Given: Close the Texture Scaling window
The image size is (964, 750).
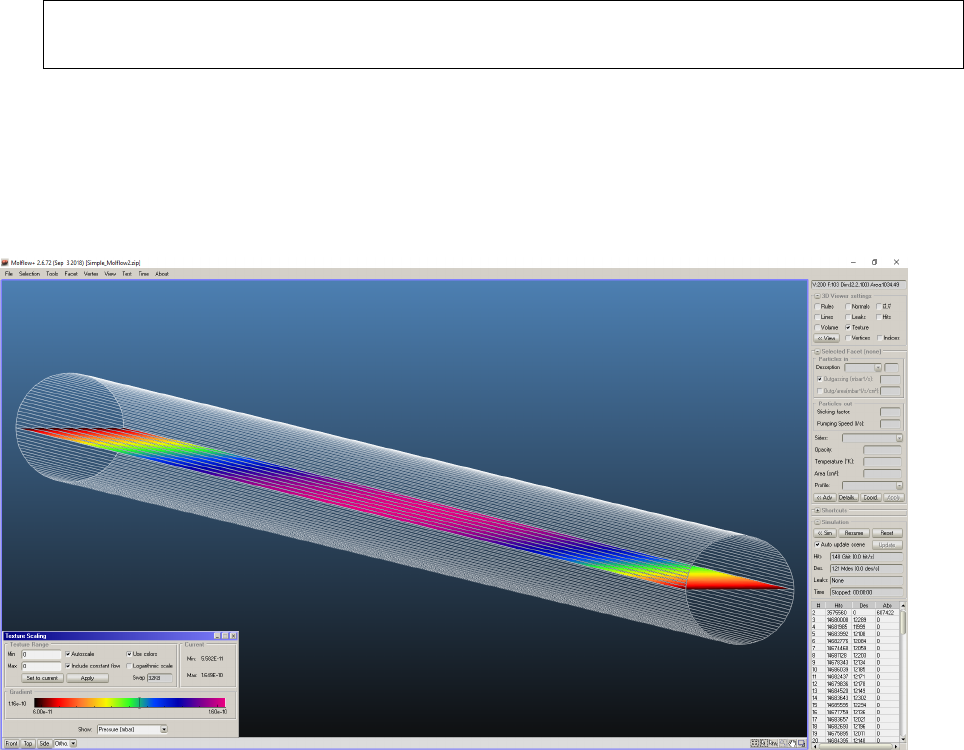Looking at the screenshot, I should (233, 636).
